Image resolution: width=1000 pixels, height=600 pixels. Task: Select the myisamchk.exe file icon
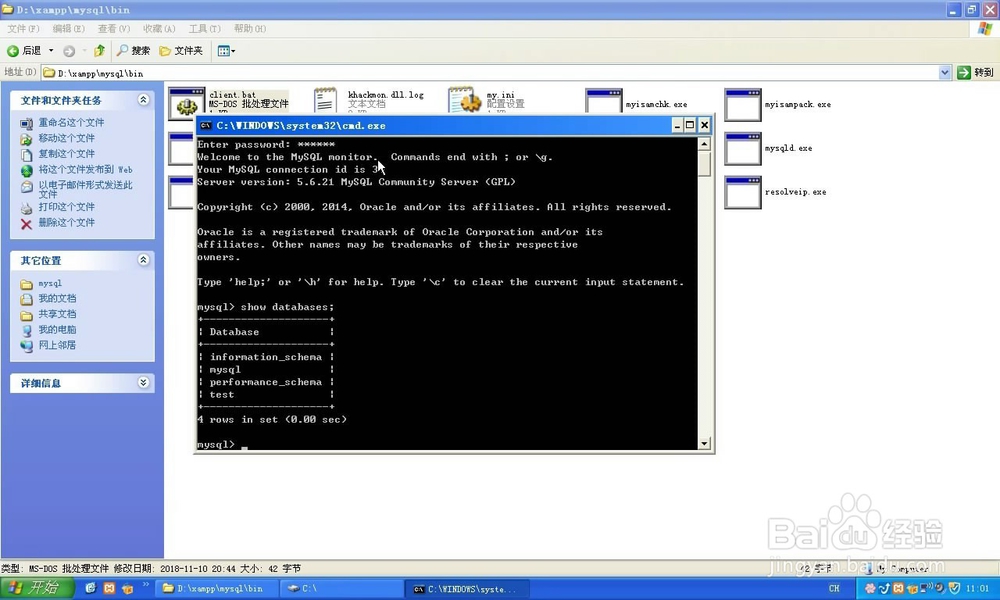[x=603, y=102]
